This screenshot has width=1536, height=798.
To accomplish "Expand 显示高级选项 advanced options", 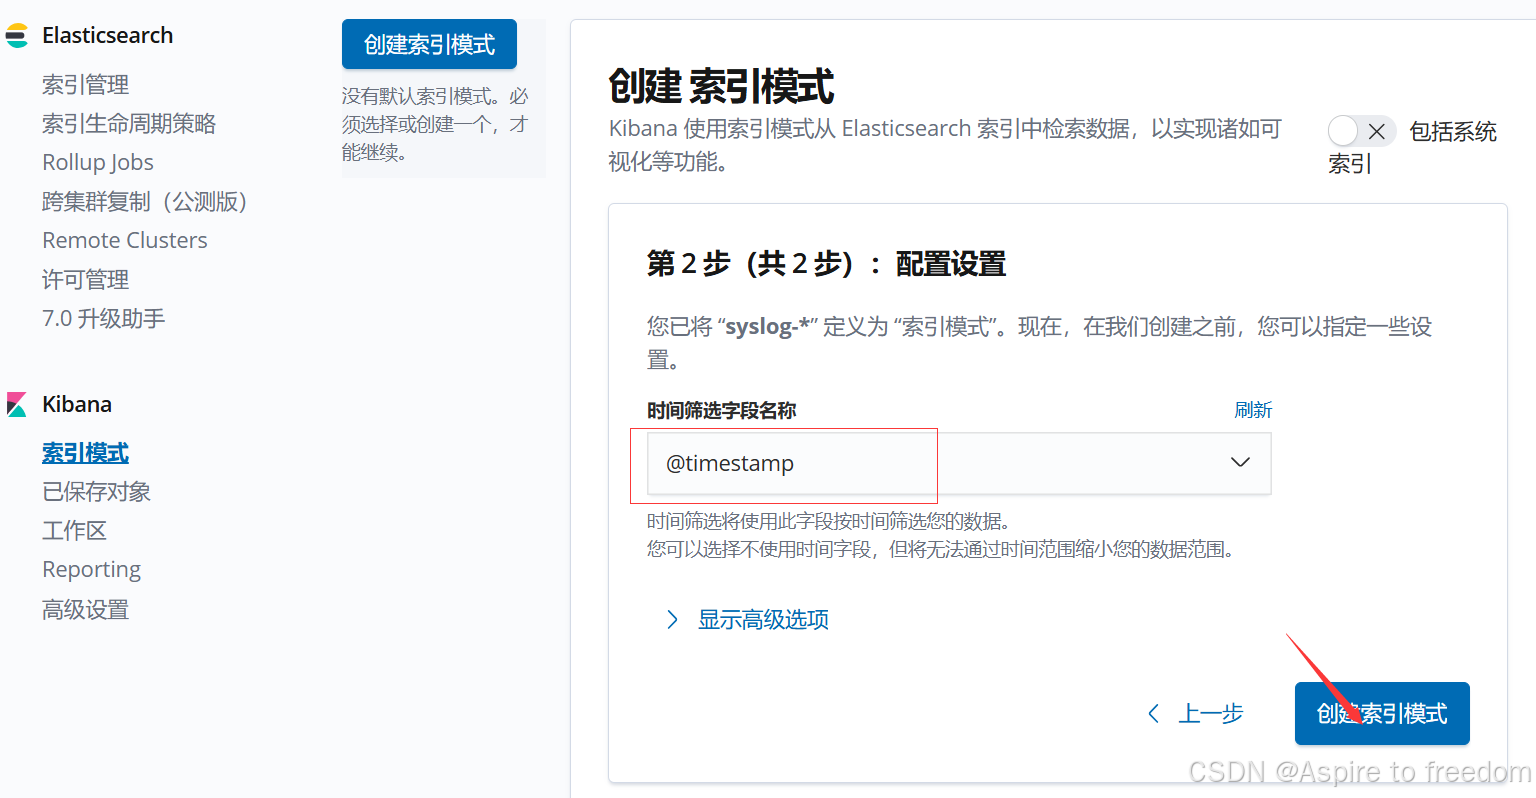I will coord(763,620).
